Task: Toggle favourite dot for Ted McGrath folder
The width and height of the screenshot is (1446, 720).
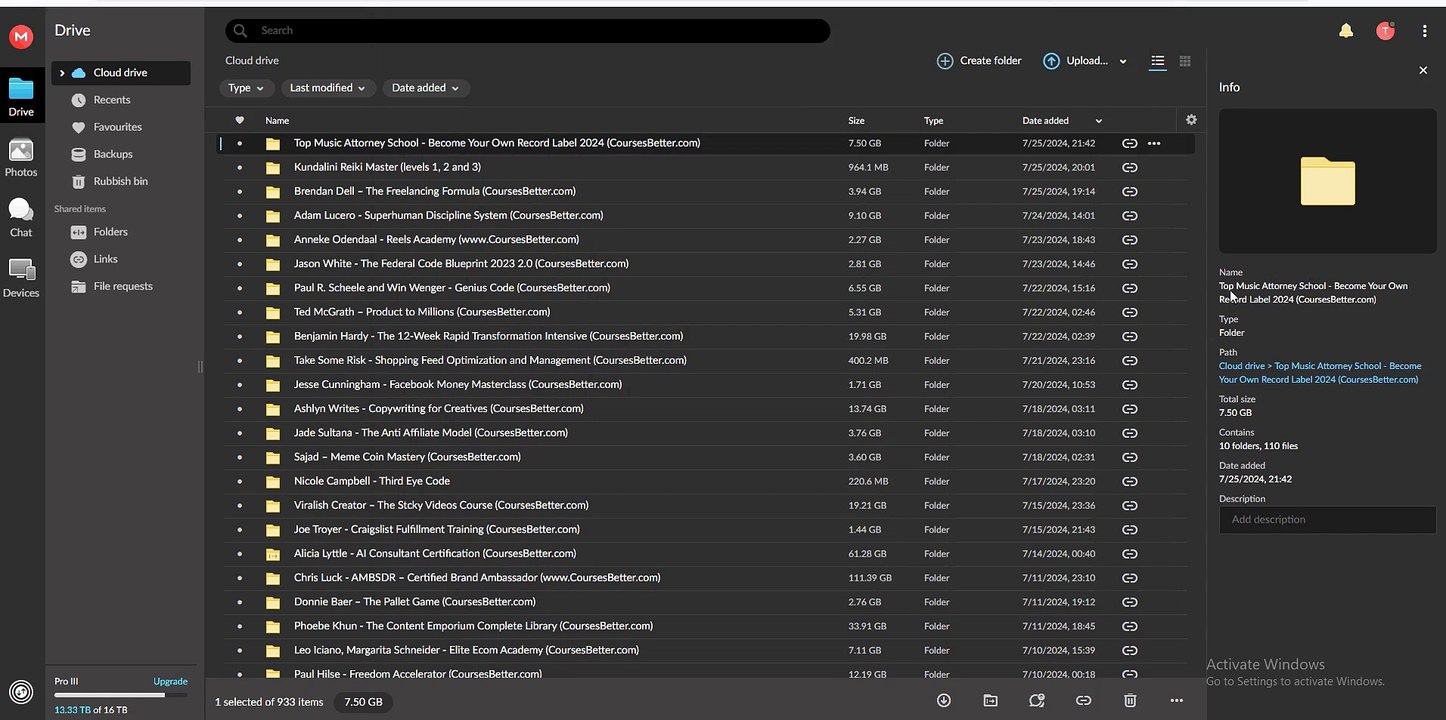Action: (x=239, y=312)
